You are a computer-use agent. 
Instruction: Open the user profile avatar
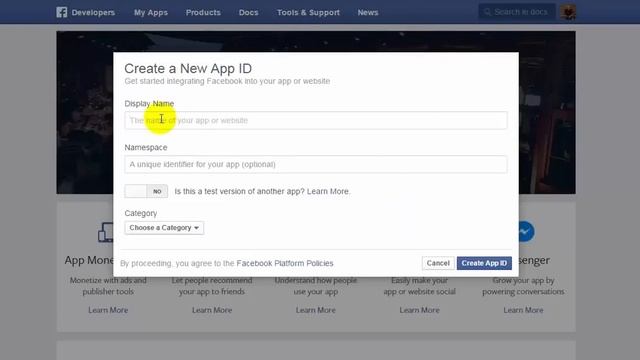(x=568, y=12)
